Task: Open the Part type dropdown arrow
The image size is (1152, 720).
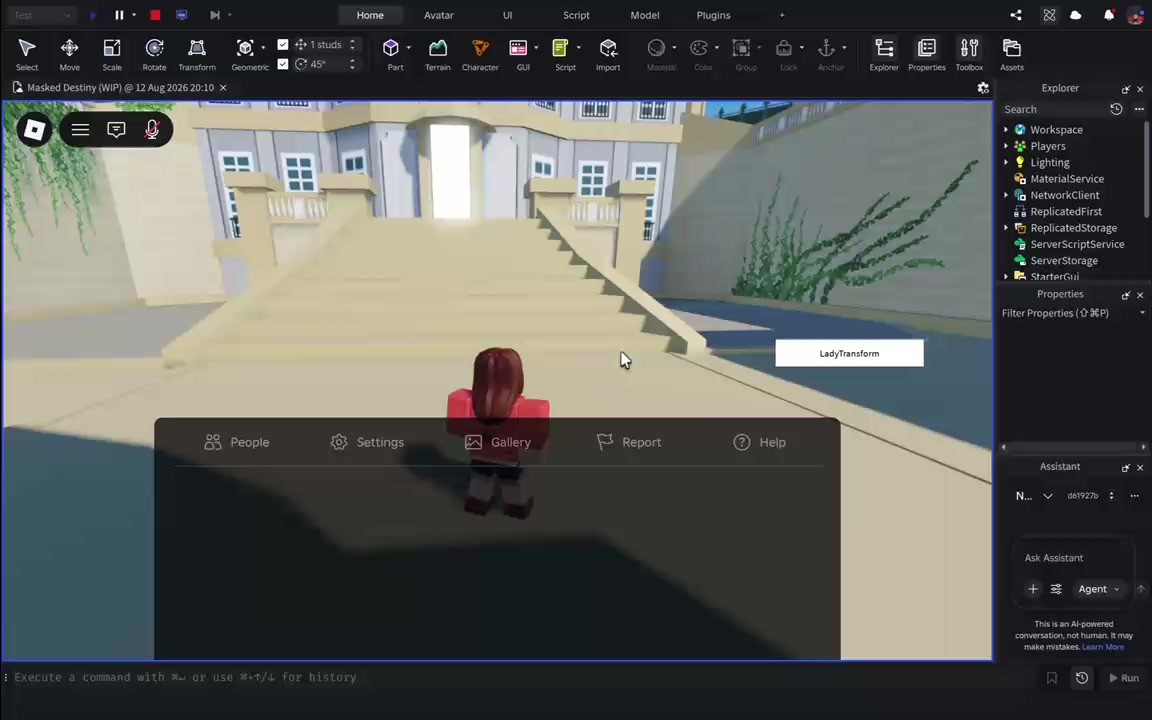Action: pyautogui.click(x=408, y=48)
